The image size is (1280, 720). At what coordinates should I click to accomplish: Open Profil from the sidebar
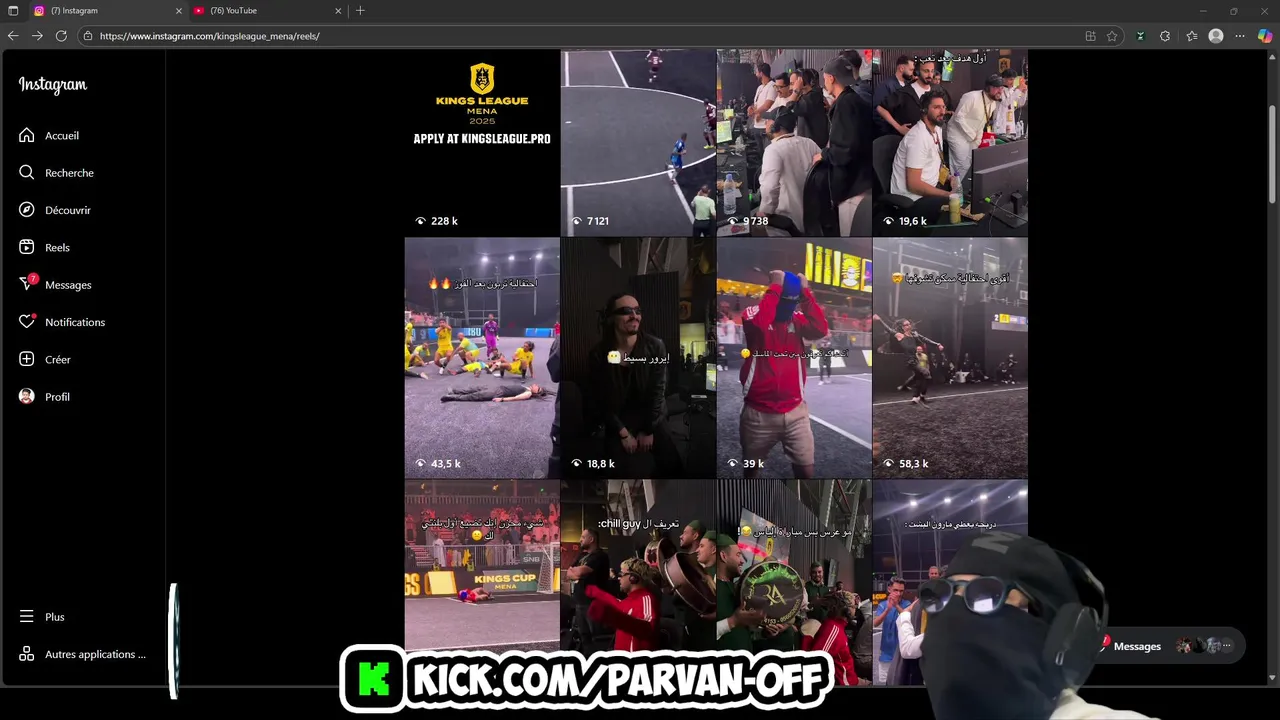pyautogui.click(x=45, y=397)
